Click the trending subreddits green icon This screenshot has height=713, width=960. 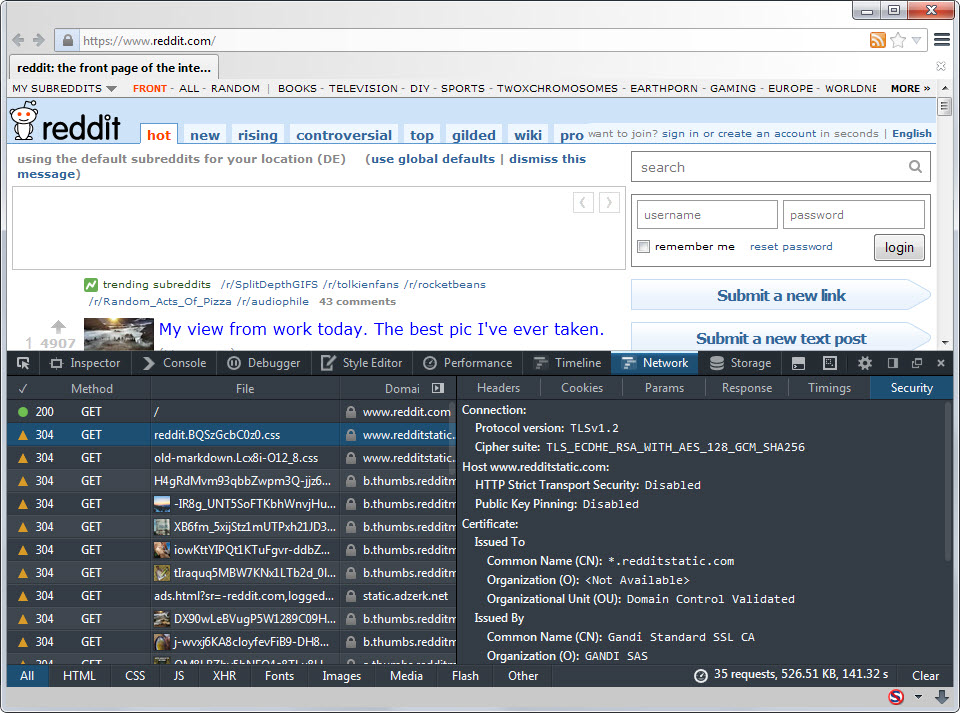[91, 285]
